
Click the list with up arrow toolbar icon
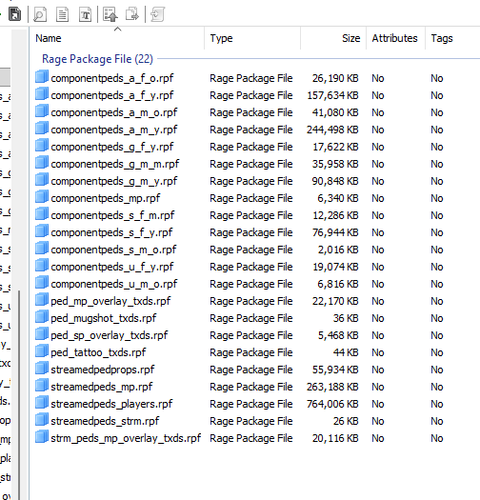click(x=110, y=15)
